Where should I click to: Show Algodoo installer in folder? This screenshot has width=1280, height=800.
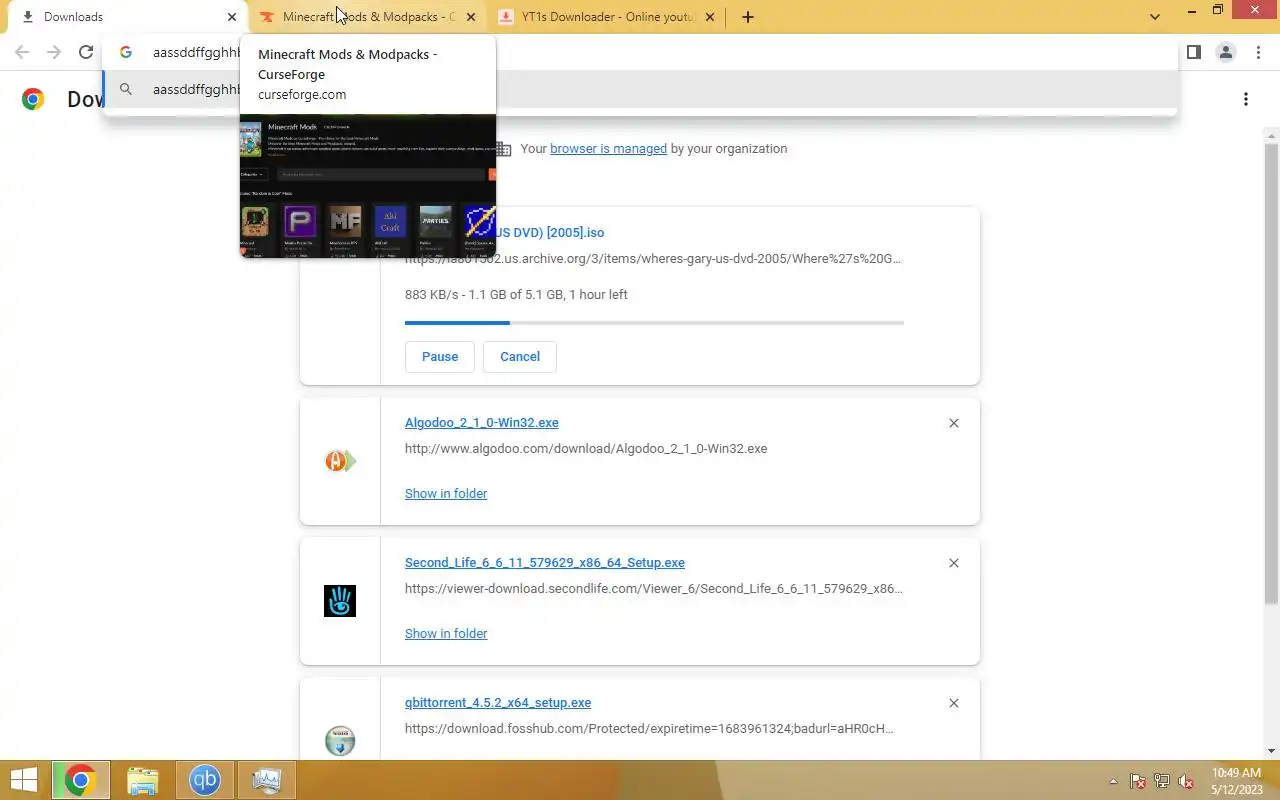pyautogui.click(x=446, y=493)
